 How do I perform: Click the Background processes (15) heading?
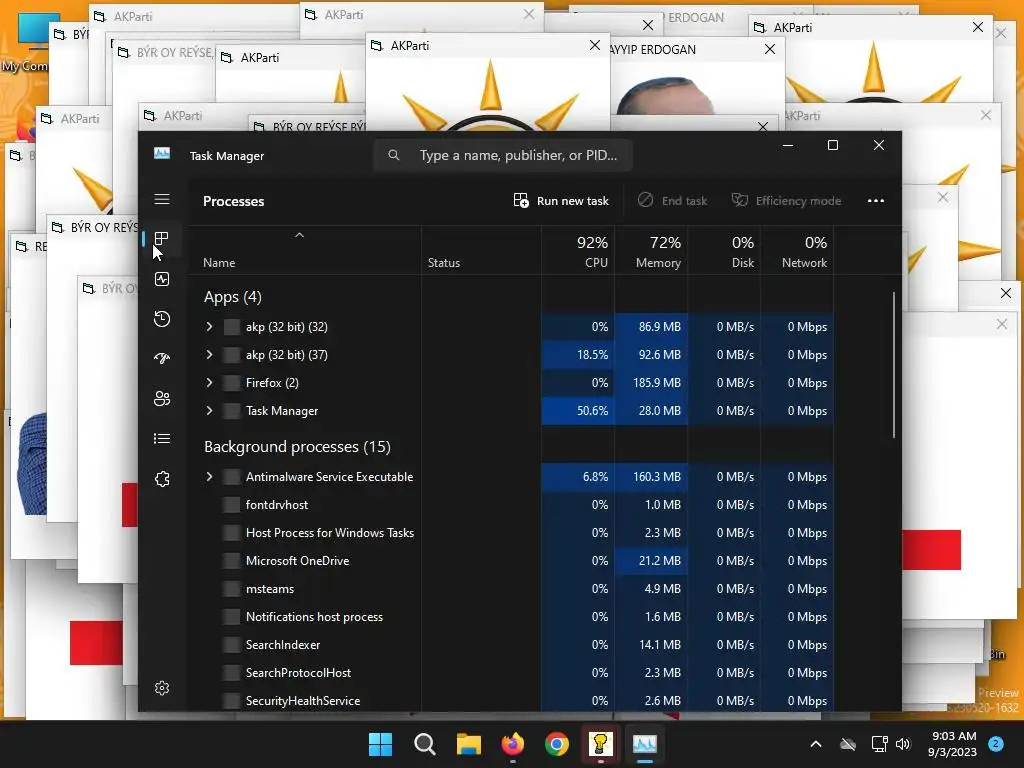point(297,447)
